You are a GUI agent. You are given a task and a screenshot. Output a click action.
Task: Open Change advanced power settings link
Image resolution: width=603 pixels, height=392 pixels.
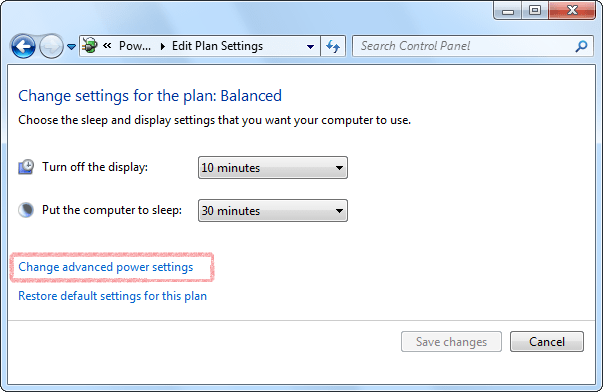click(x=106, y=267)
